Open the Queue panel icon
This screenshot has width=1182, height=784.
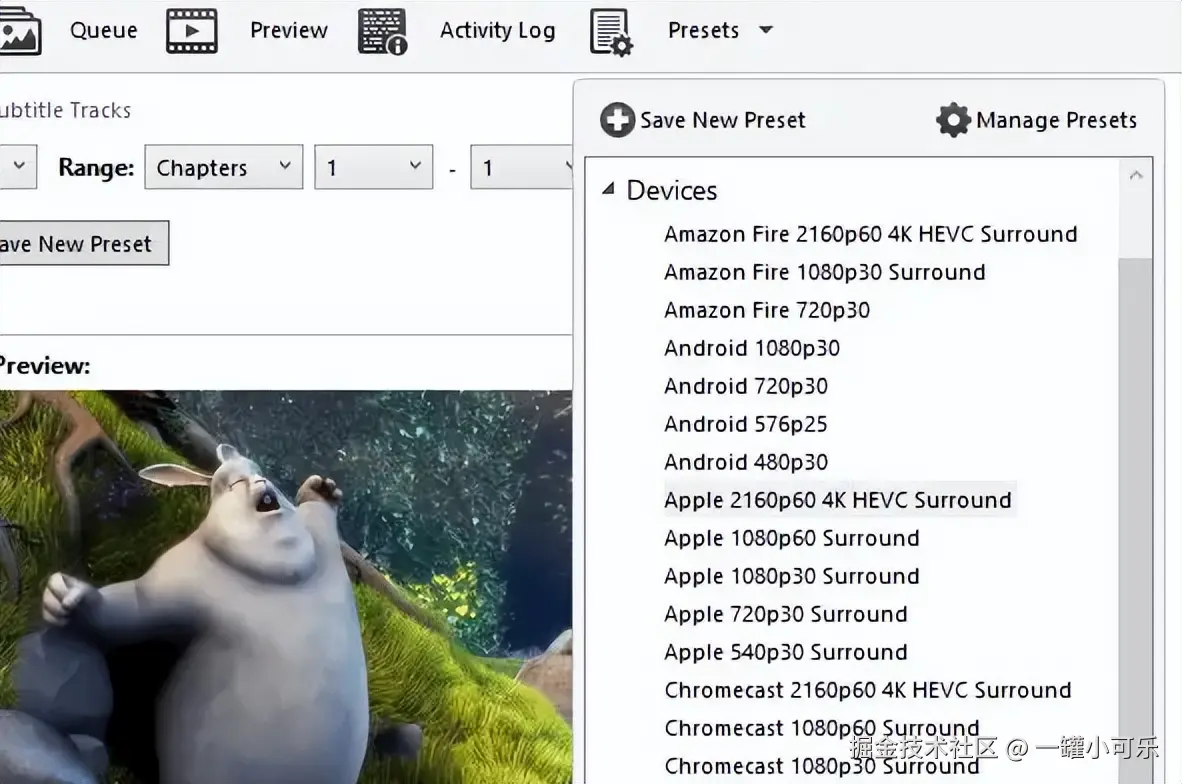coord(20,30)
